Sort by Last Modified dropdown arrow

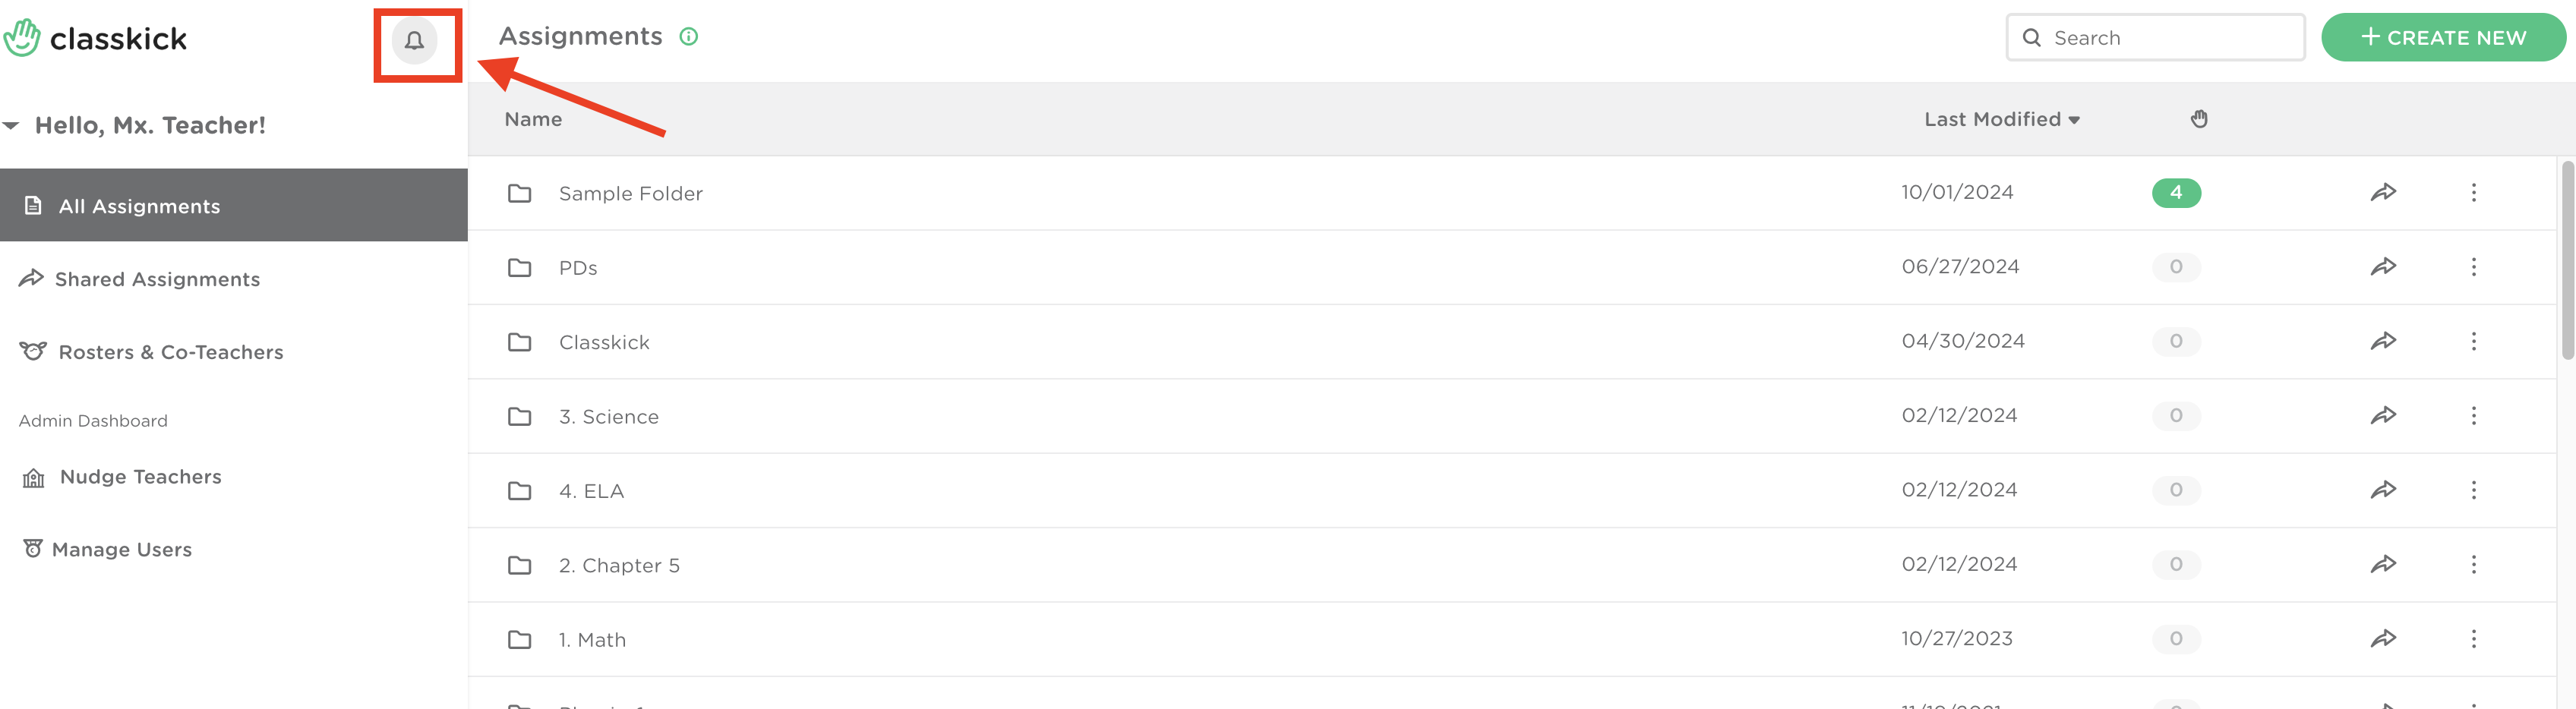(2074, 120)
